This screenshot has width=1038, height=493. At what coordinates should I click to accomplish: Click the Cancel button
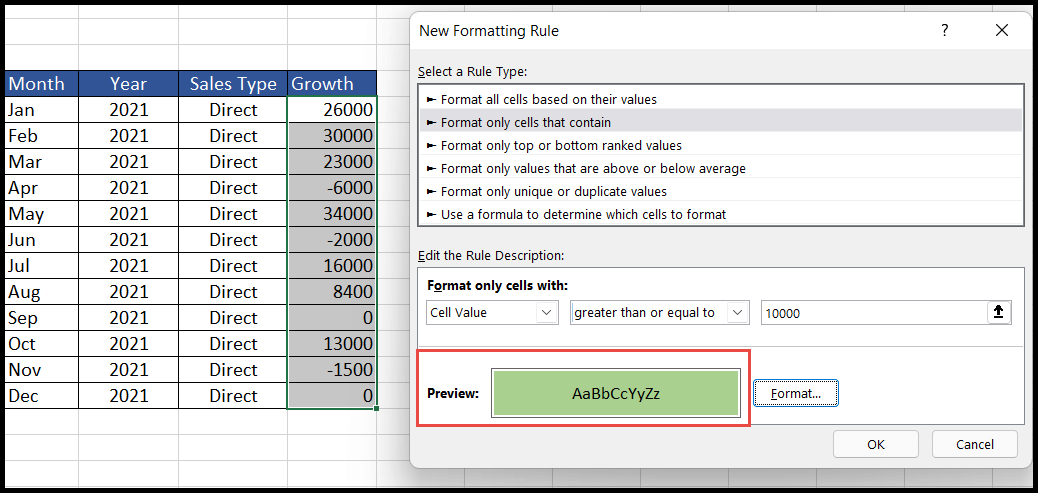click(974, 444)
